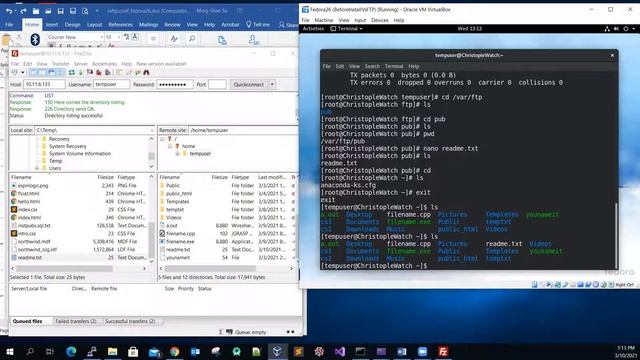Open the Word font size dropdown

(119, 37)
